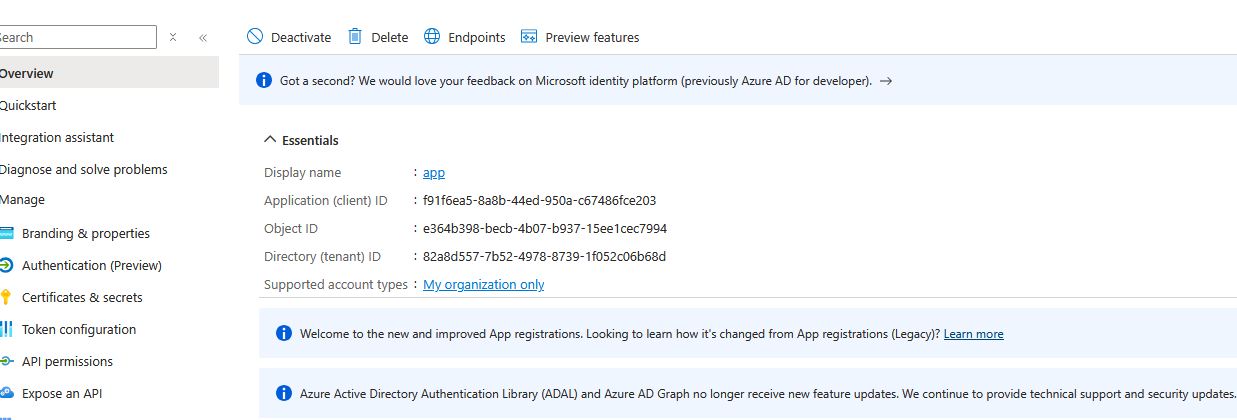Click the API permissions icon
Viewport: 1237px width, 420px height.
[x=6, y=361]
